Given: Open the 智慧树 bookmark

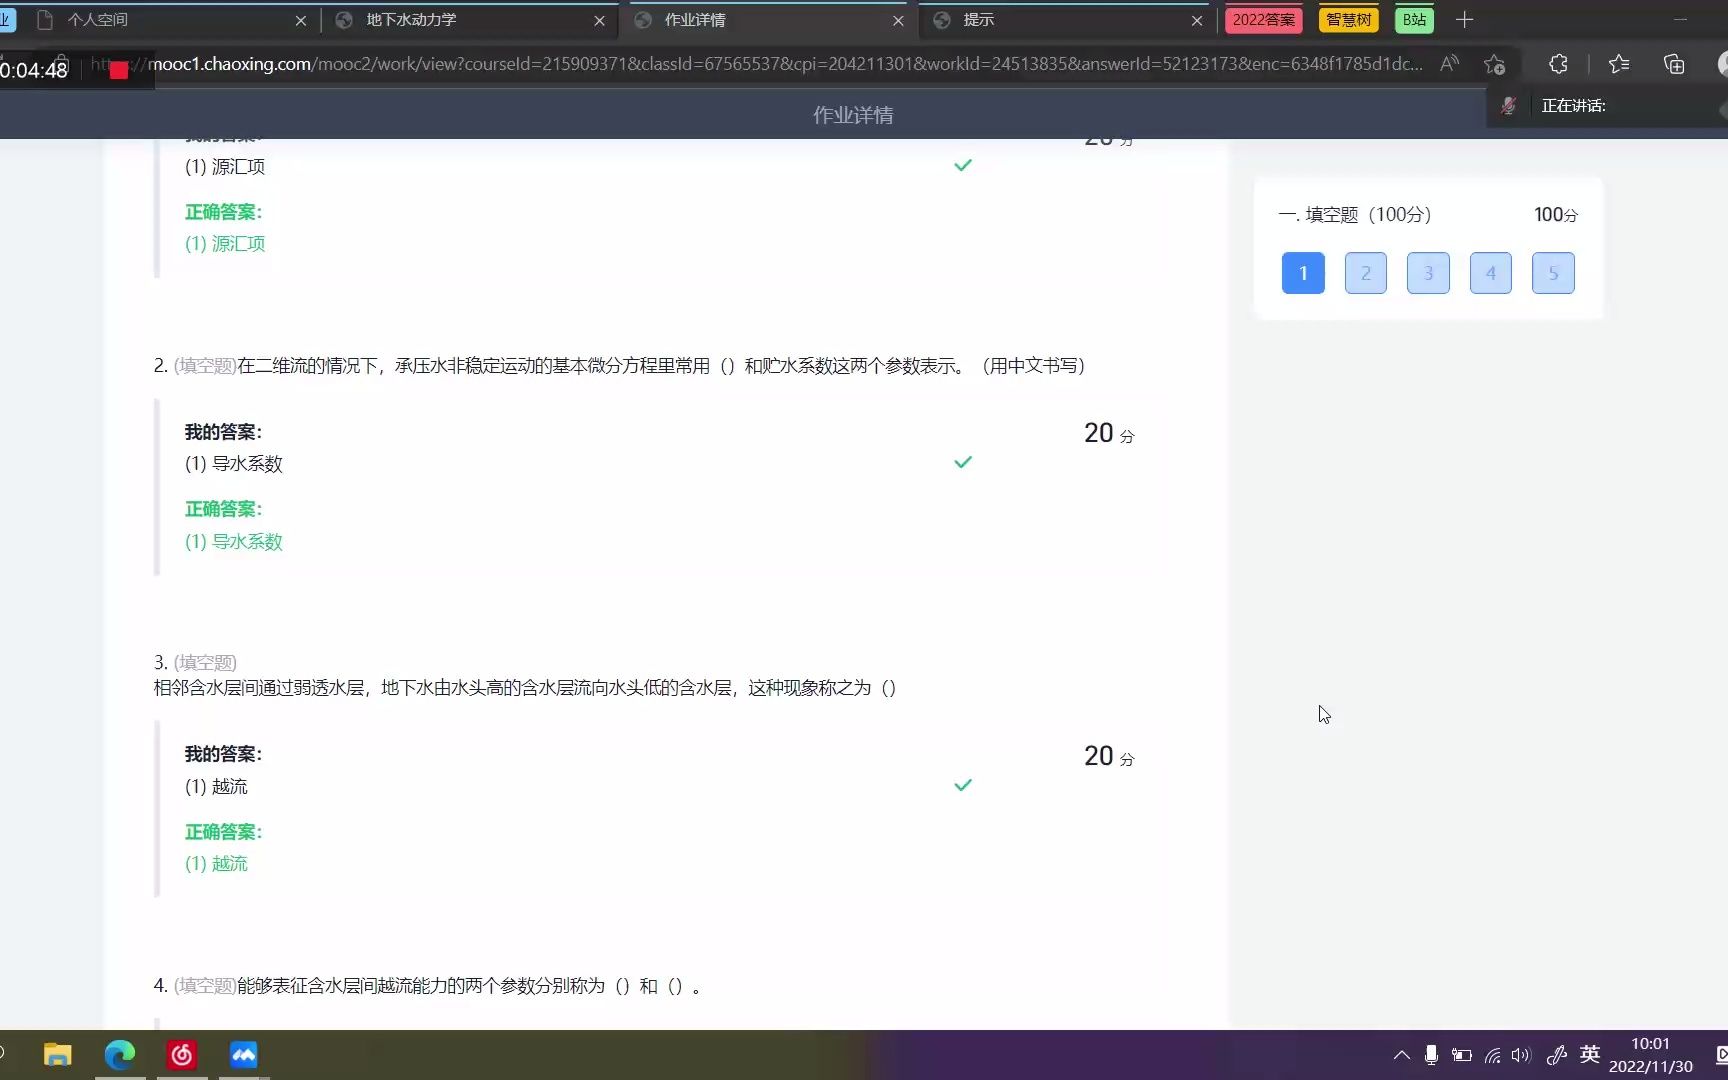Looking at the screenshot, I should [1349, 20].
